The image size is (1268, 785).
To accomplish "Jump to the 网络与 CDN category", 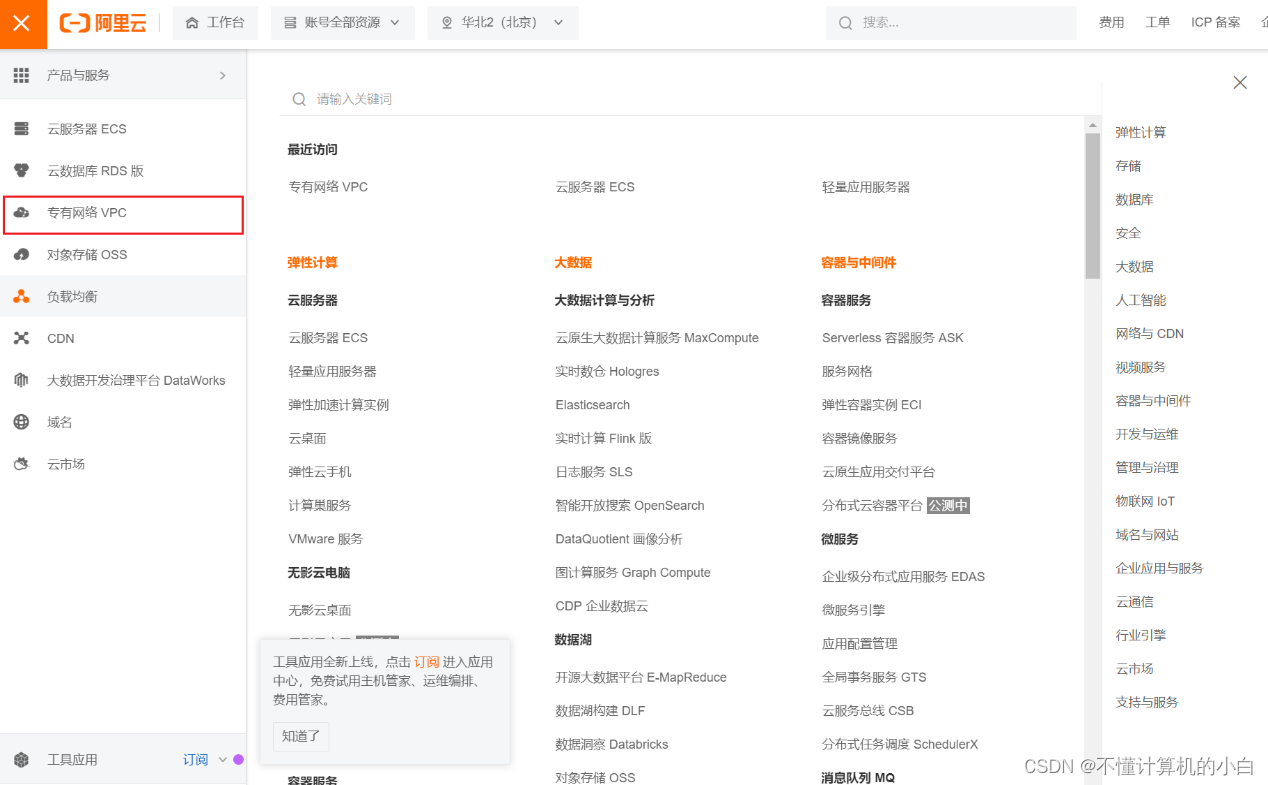I will point(1150,334).
